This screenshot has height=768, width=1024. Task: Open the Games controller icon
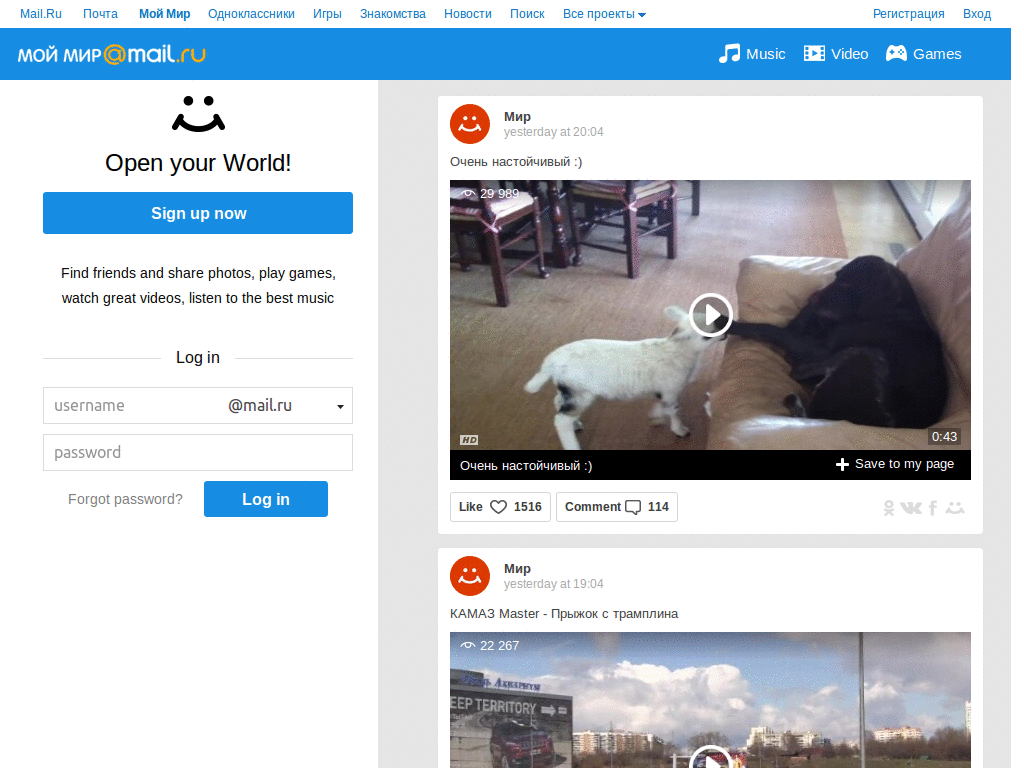(x=896, y=54)
